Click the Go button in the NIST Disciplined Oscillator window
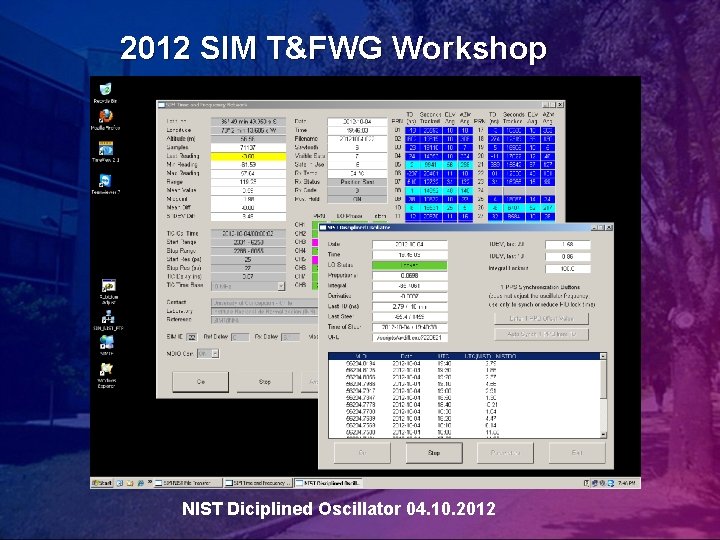The image size is (720, 540). (x=362, y=453)
